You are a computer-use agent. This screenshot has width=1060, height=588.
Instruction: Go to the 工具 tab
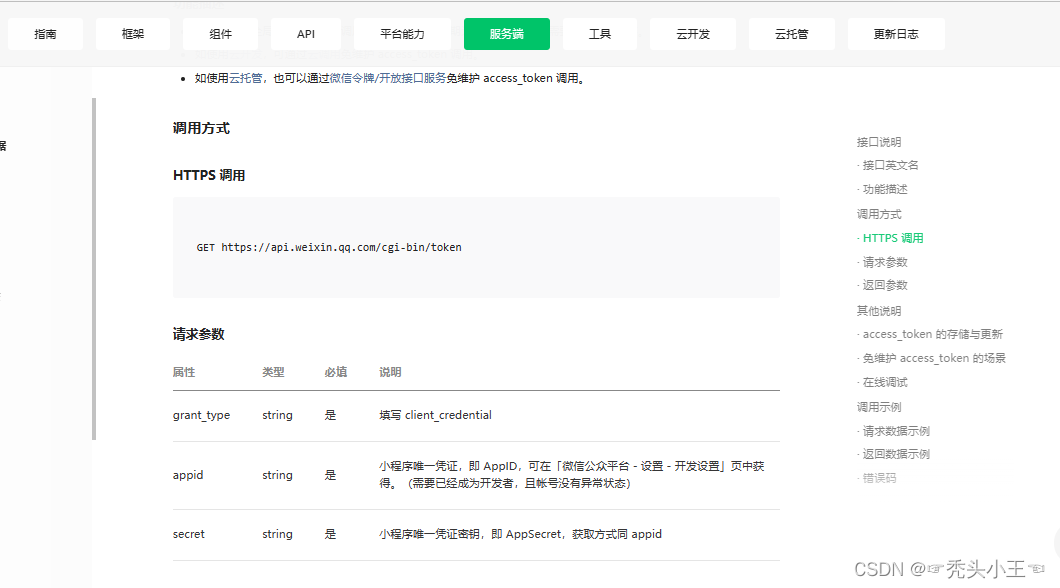600,34
